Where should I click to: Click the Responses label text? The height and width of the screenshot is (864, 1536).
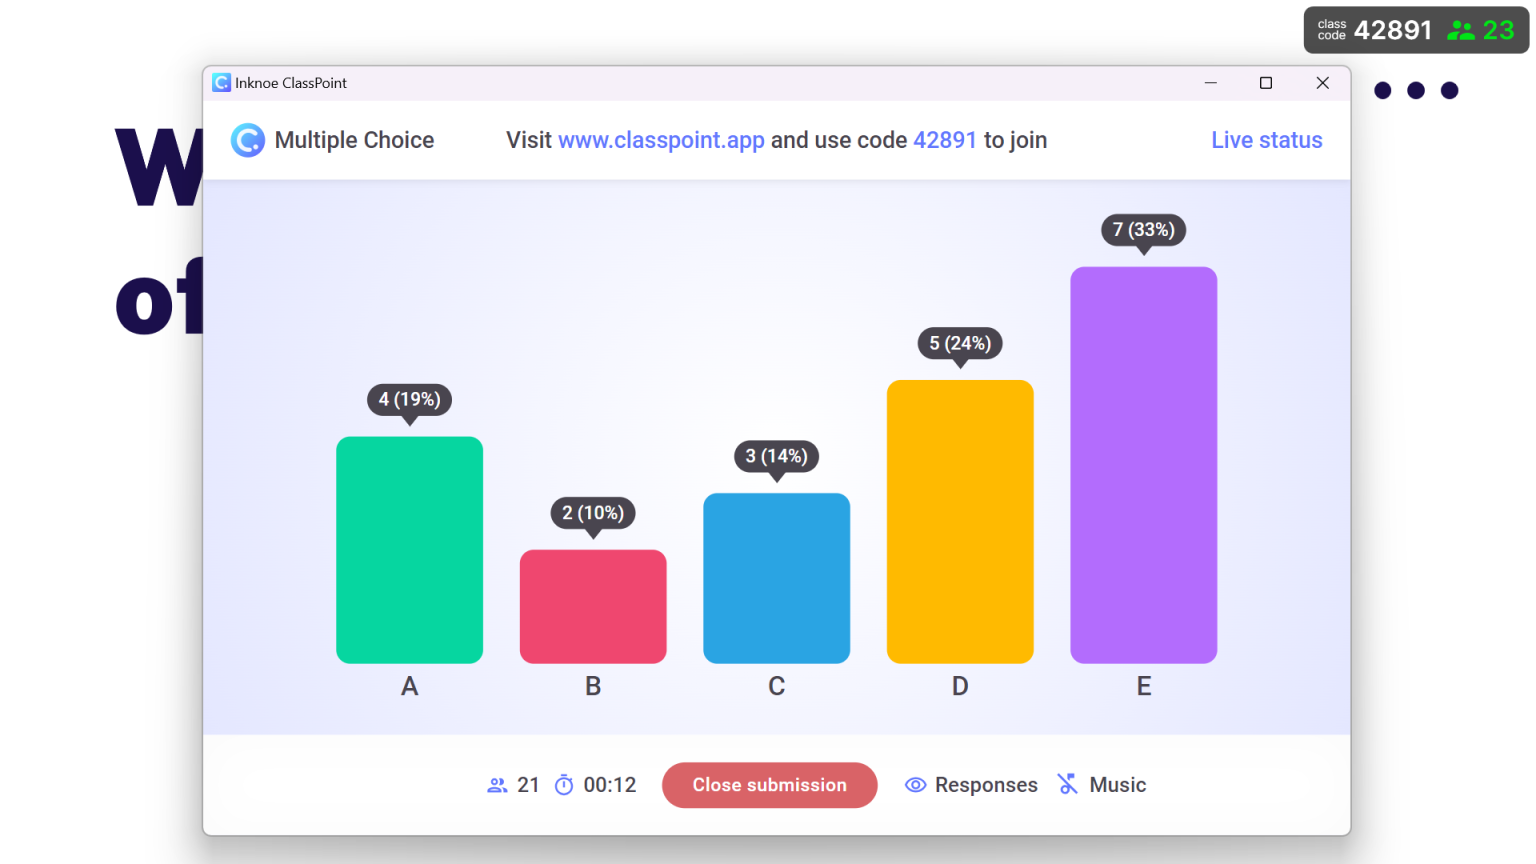tap(986, 785)
